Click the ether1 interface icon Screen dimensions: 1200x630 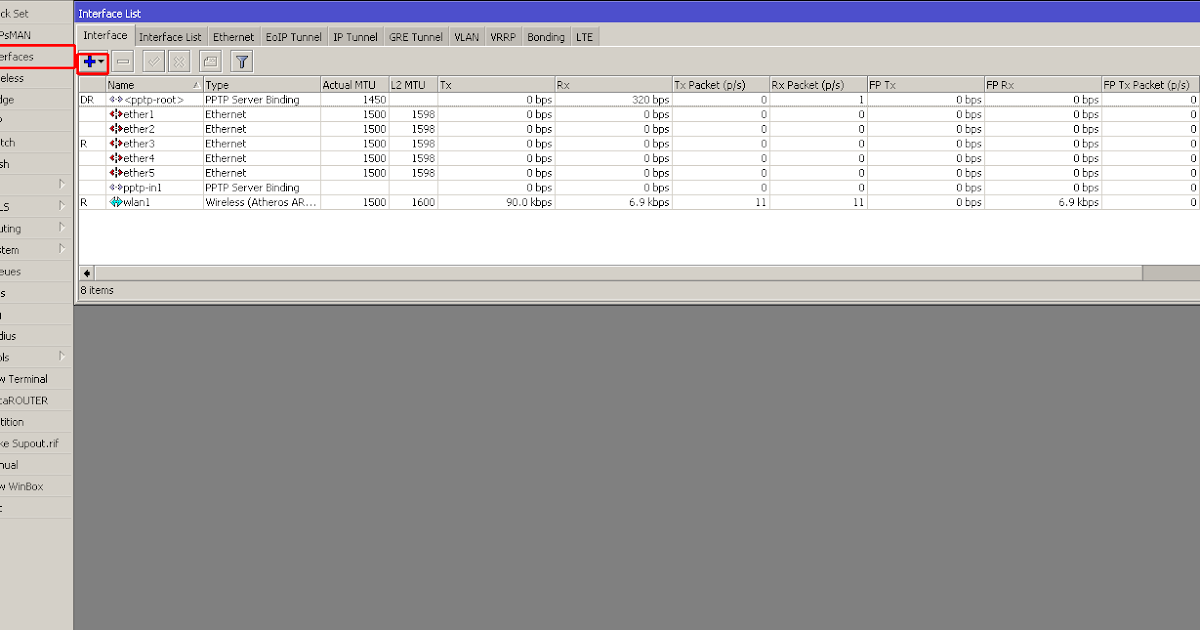click(x=117, y=114)
